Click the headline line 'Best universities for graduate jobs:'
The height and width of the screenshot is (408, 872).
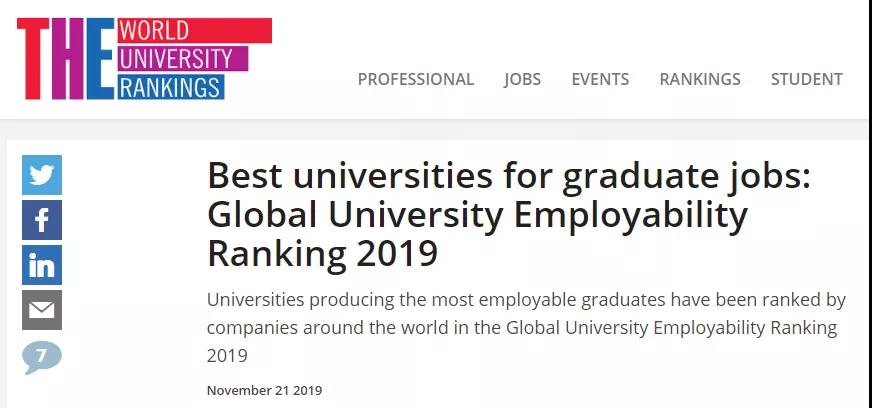click(509, 176)
